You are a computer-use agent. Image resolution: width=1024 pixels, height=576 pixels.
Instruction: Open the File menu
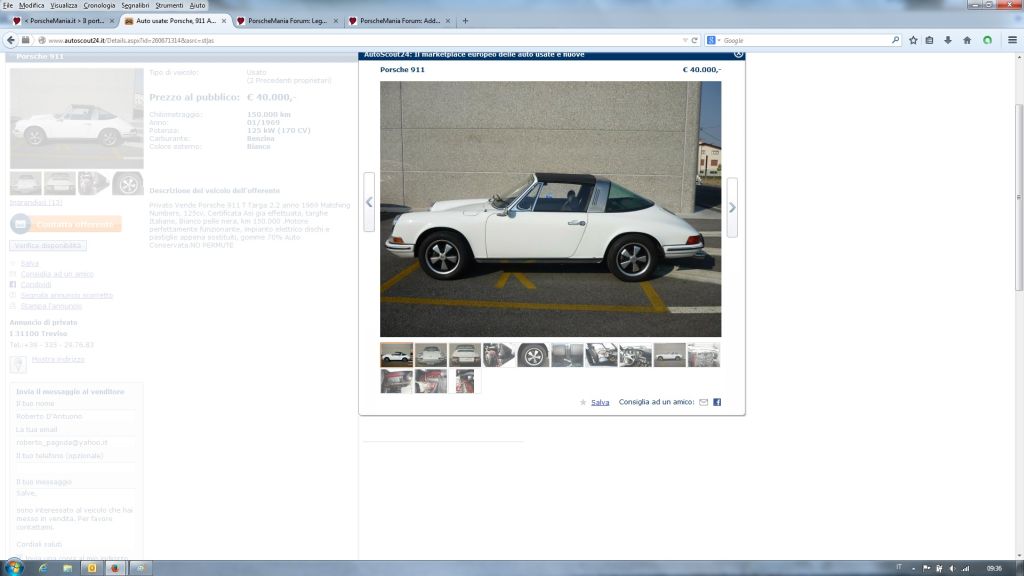pos(8,5)
